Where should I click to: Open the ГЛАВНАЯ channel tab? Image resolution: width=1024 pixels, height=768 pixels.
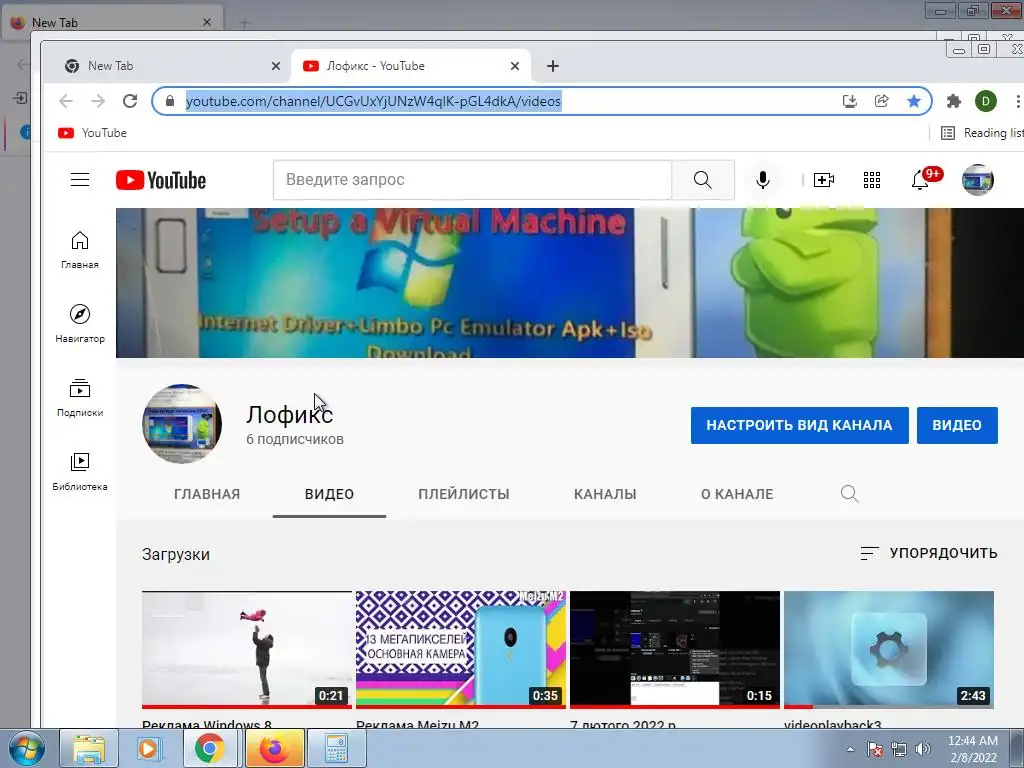tap(207, 494)
